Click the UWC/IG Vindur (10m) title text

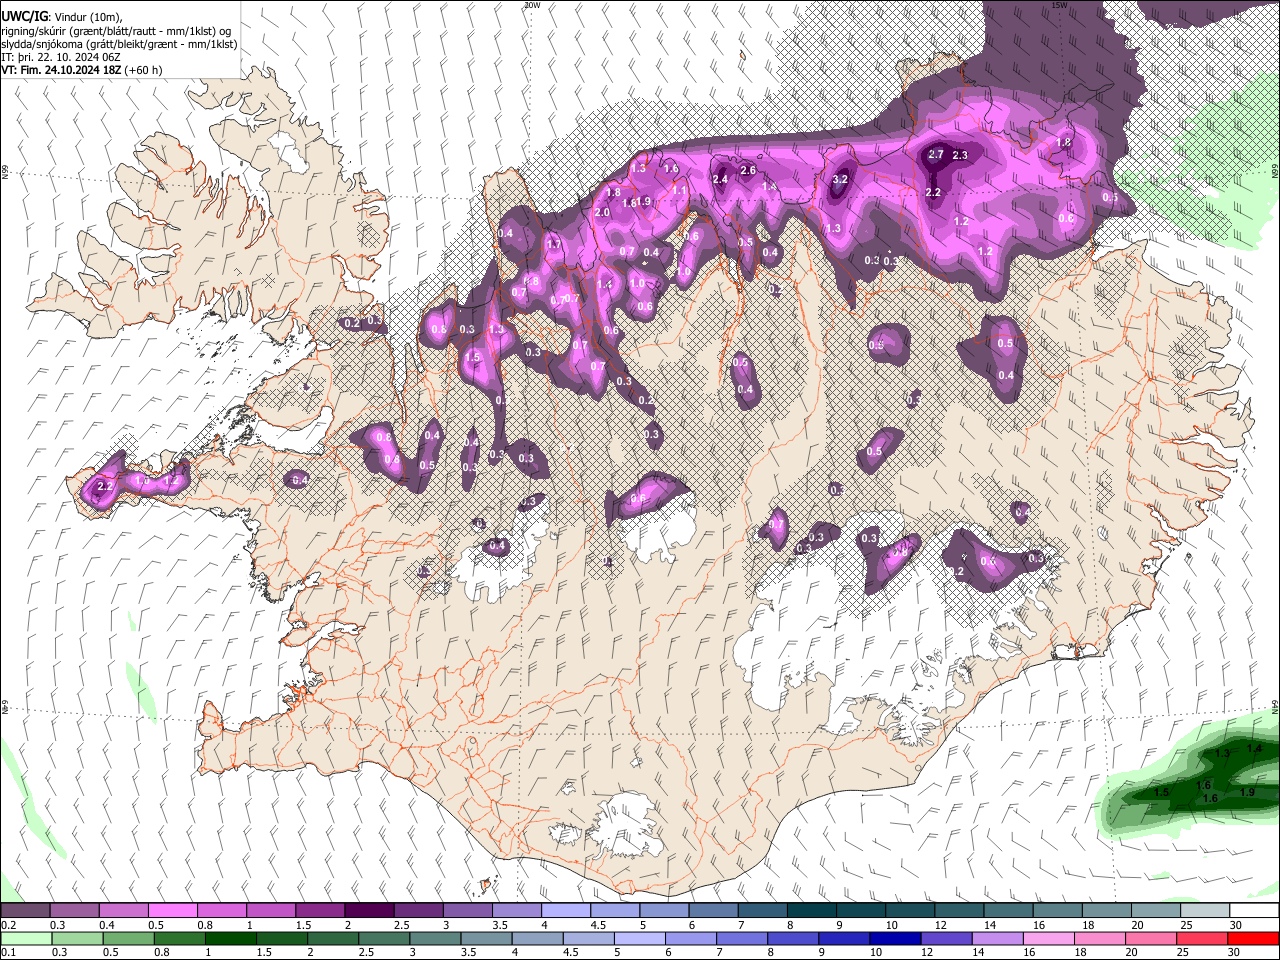[62, 17]
